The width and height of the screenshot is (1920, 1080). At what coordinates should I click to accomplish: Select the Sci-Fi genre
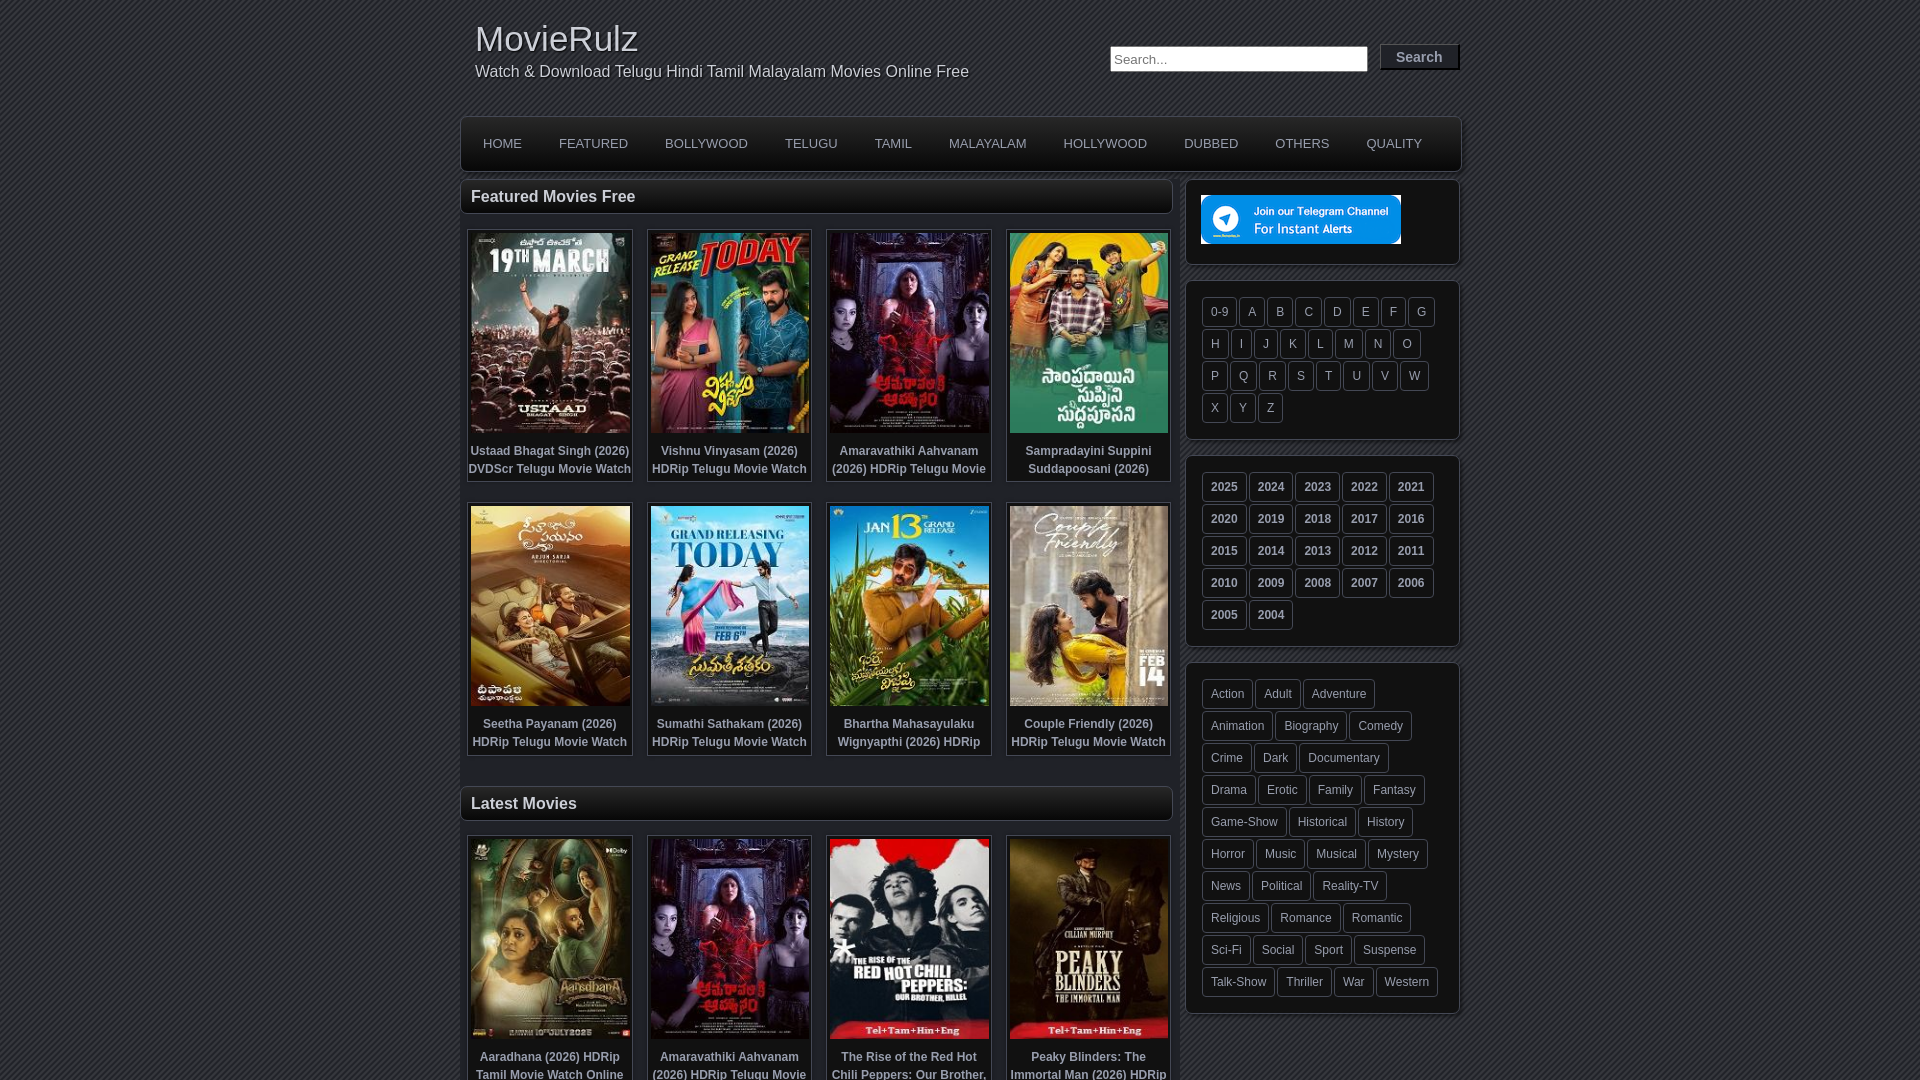pyautogui.click(x=1226, y=950)
